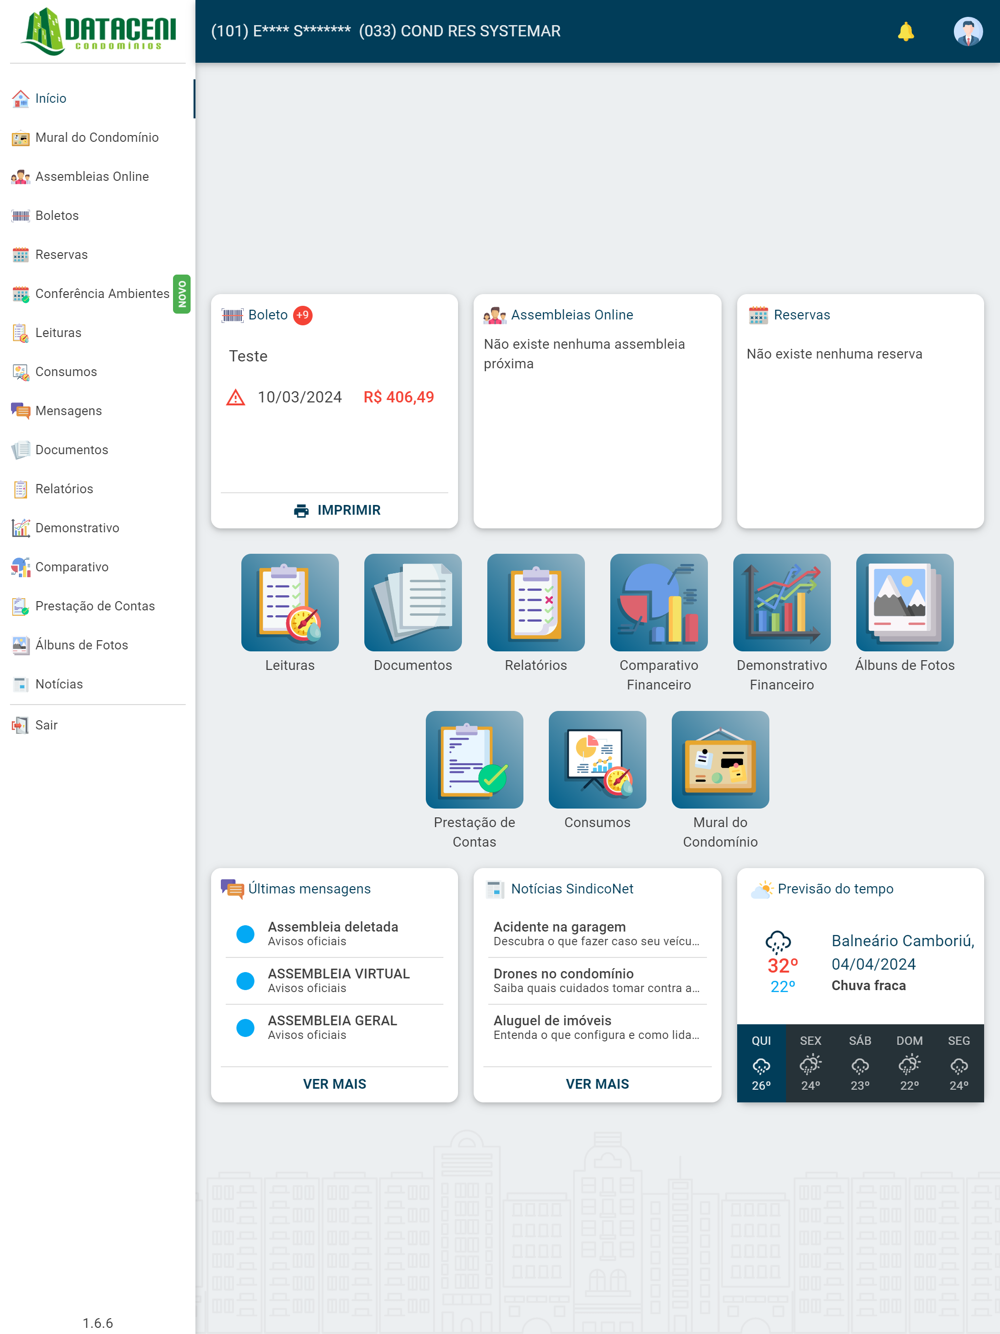Open Relatórios in sidebar menu

[97, 488]
